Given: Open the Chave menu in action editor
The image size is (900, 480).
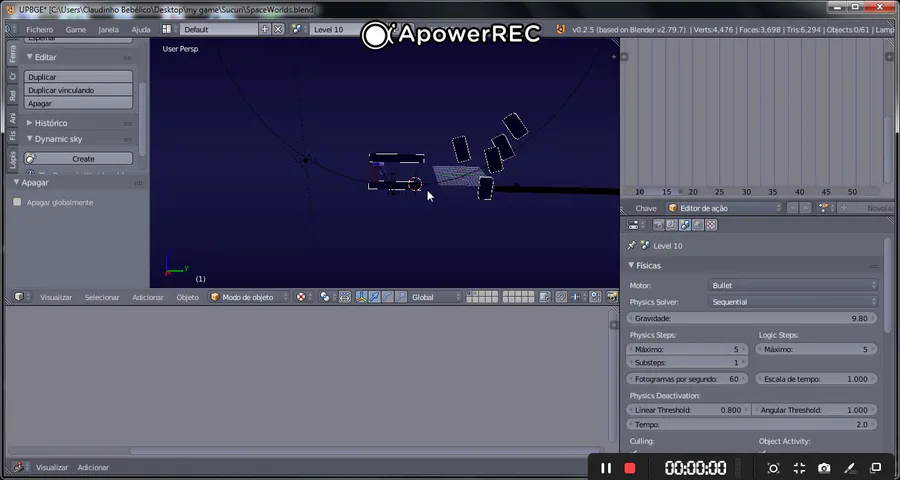Looking at the screenshot, I should [646, 208].
